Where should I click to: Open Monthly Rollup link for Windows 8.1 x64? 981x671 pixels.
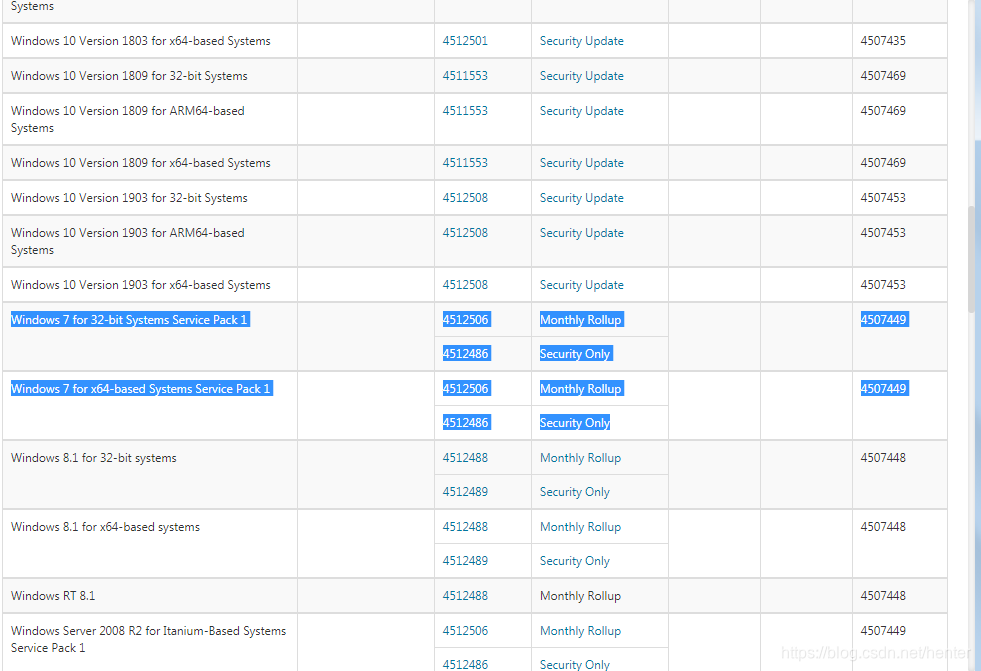tap(580, 527)
